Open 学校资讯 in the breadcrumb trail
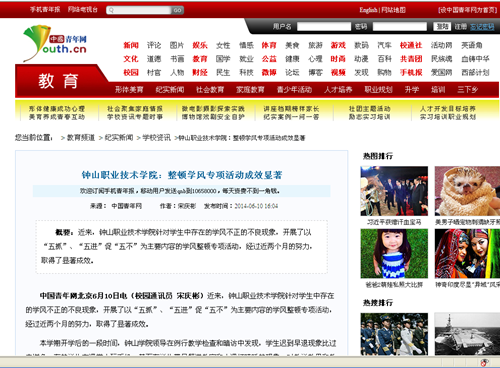Image resolution: width=500 pixels, height=368 pixels. 156,138
